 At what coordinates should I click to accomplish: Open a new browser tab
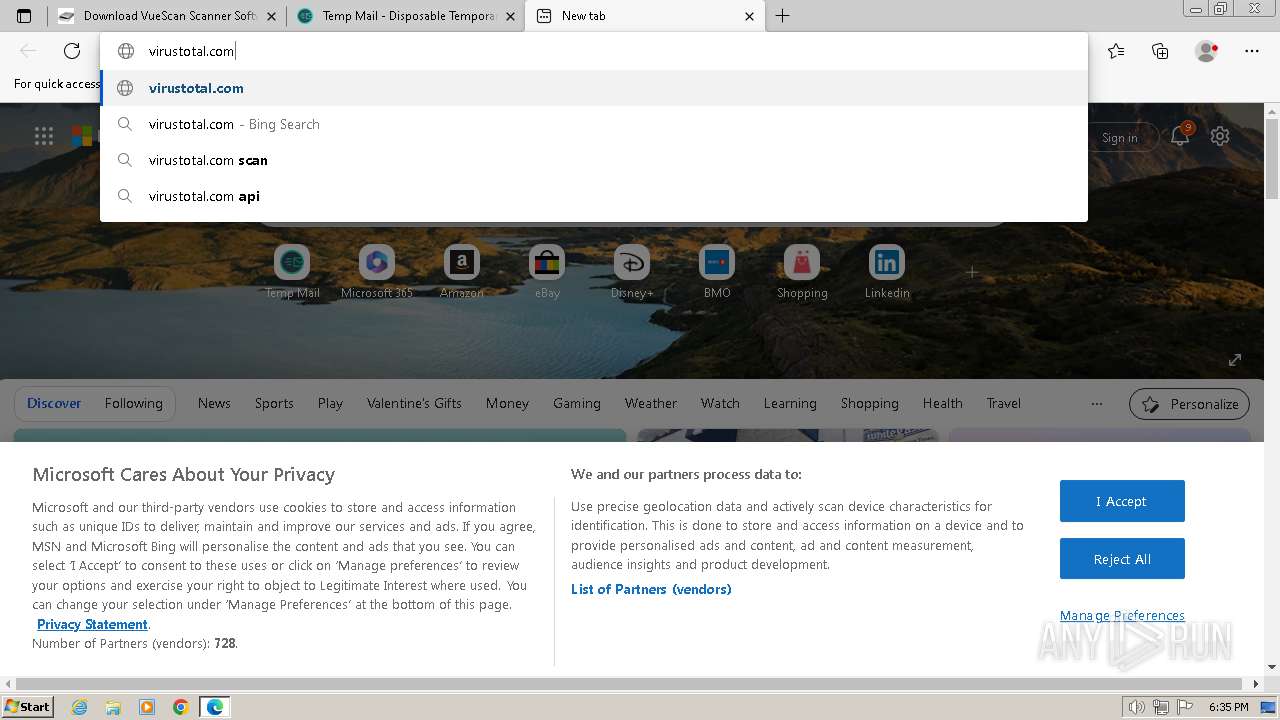783,16
